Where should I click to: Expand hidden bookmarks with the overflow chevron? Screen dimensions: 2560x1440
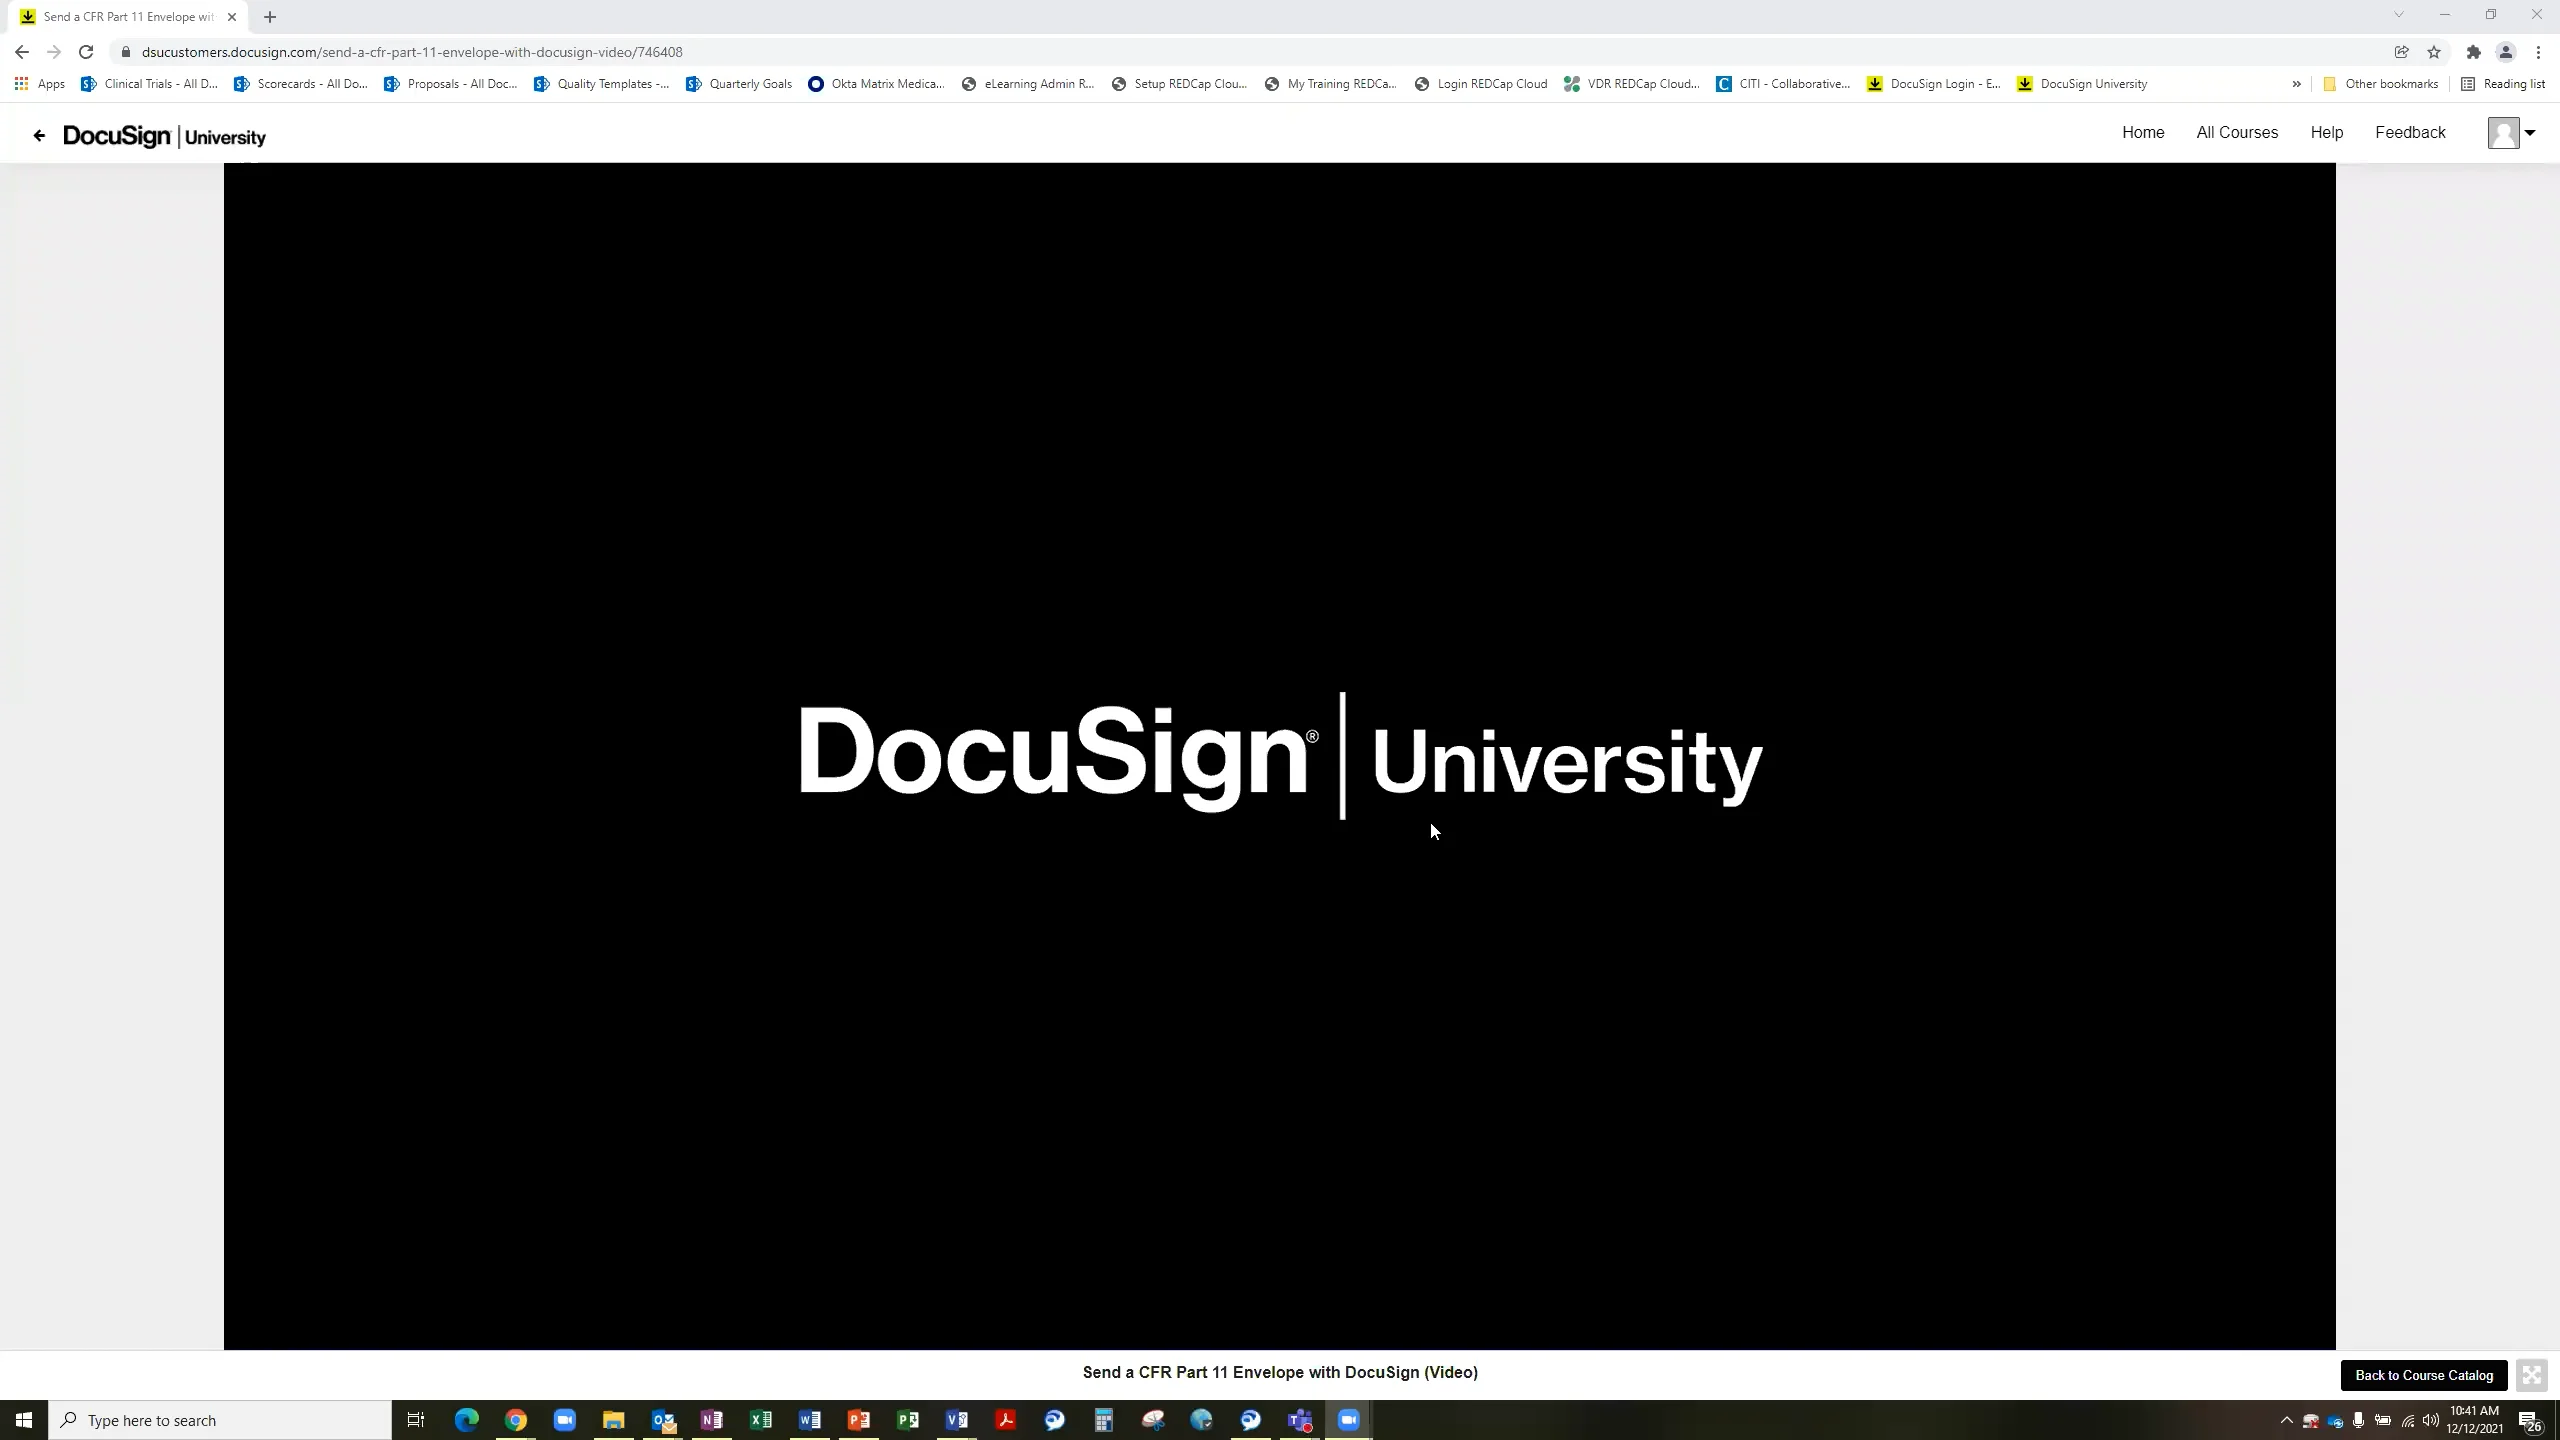(x=2297, y=84)
